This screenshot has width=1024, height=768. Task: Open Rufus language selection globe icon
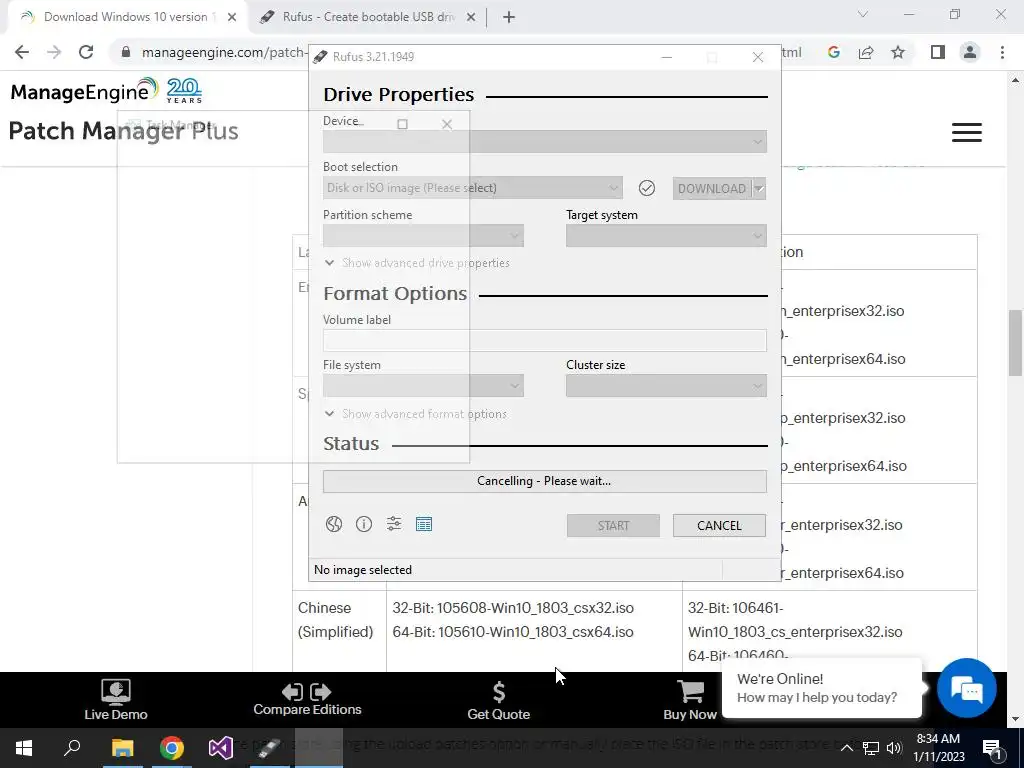[334, 524]
